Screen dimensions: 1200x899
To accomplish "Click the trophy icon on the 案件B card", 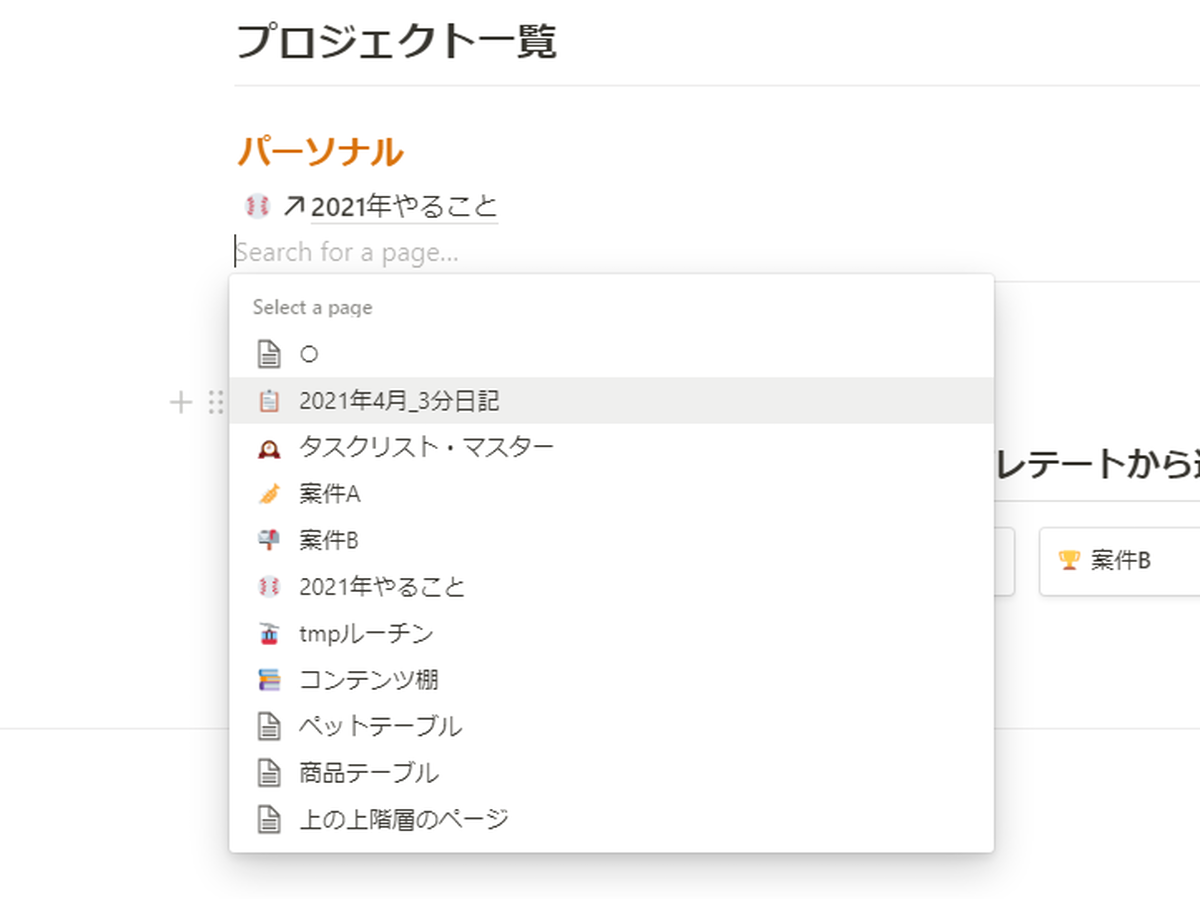I will click(x=1069, y=561).
